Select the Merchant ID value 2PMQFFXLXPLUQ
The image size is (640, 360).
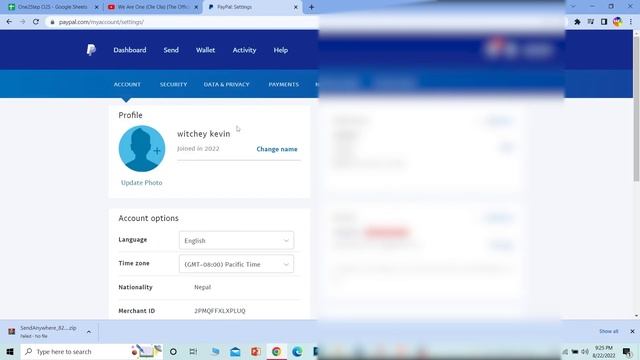click(220, 311)
